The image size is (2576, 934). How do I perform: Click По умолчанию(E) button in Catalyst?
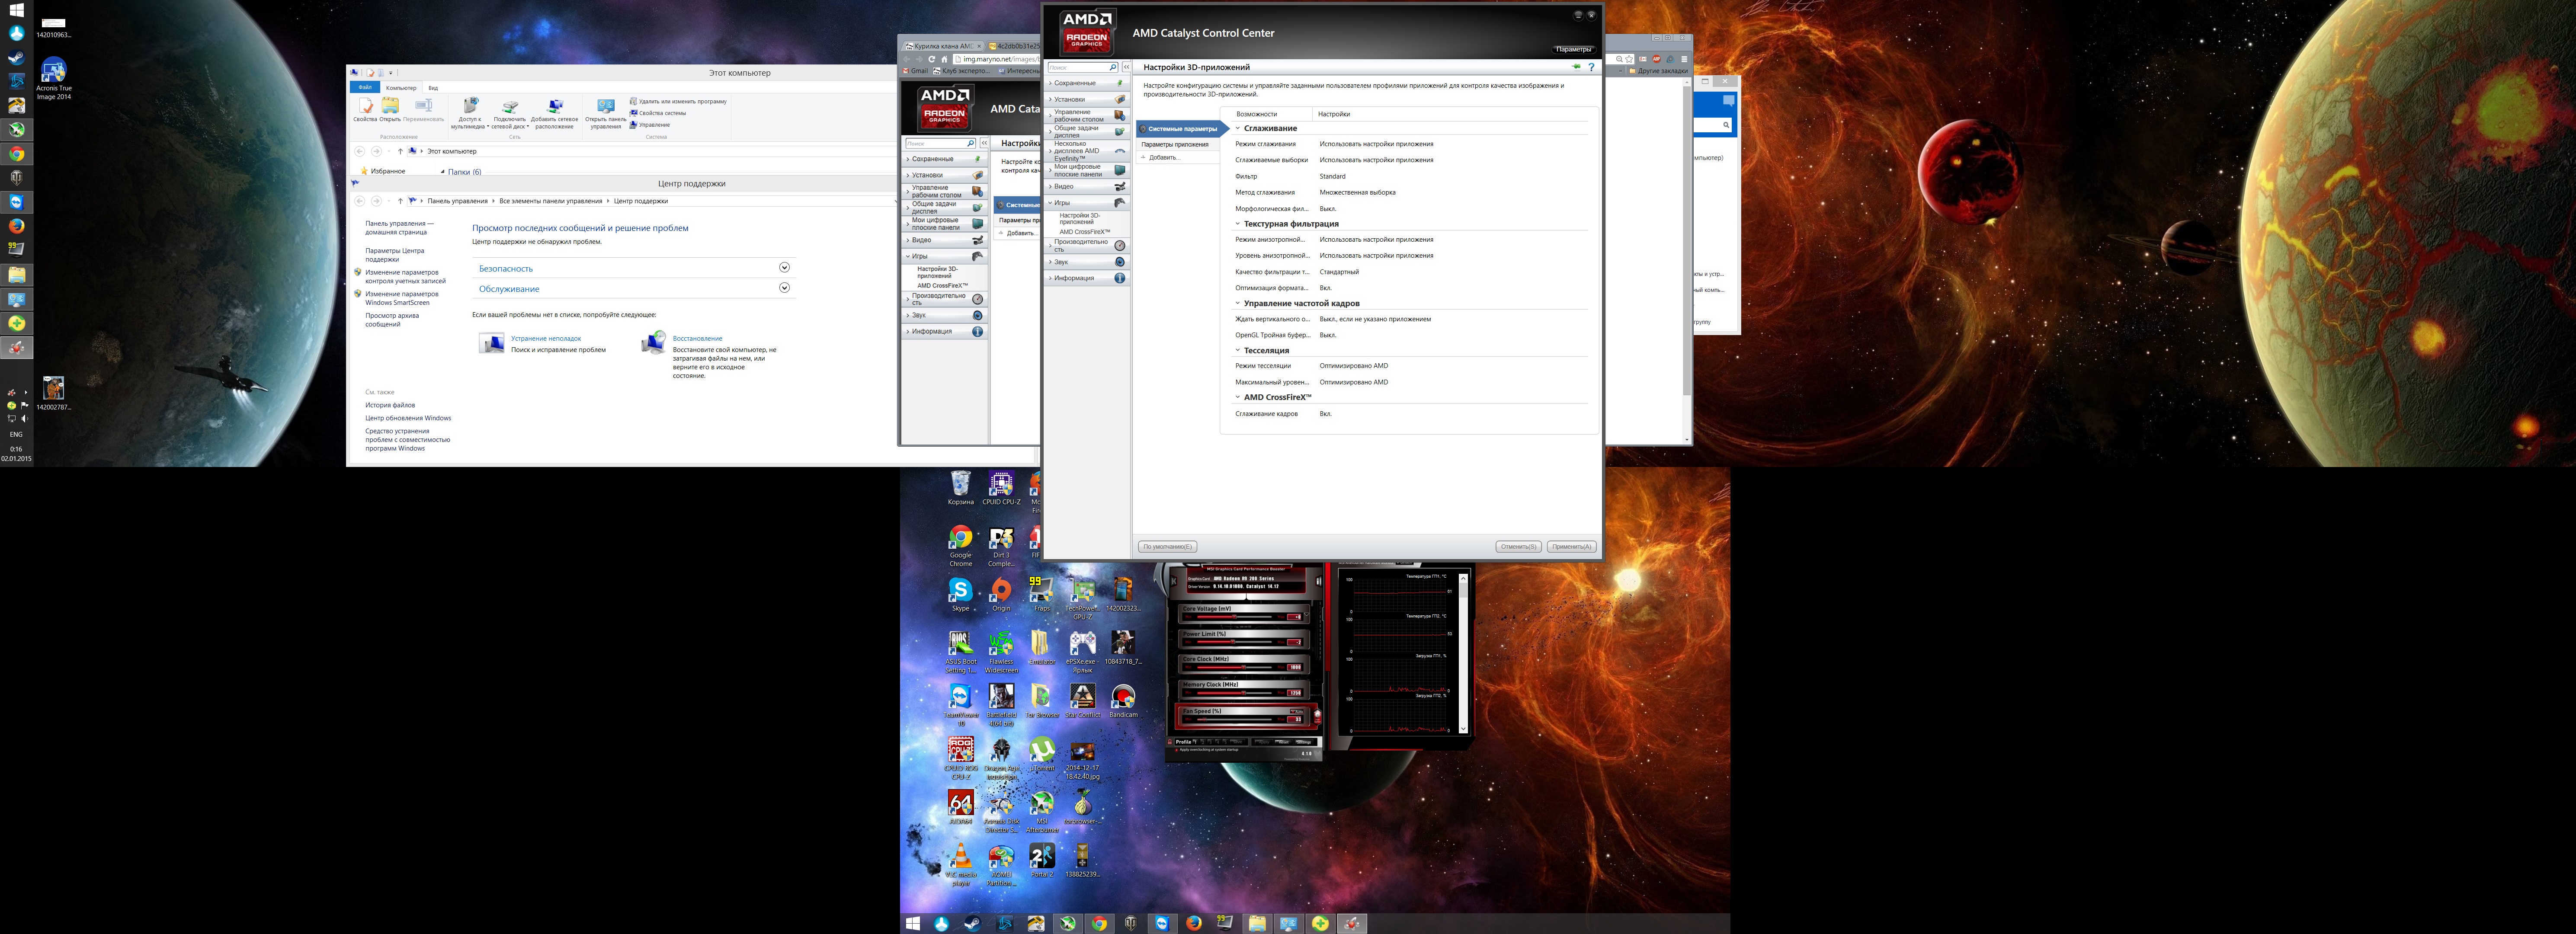click(x=1167, y=547)
